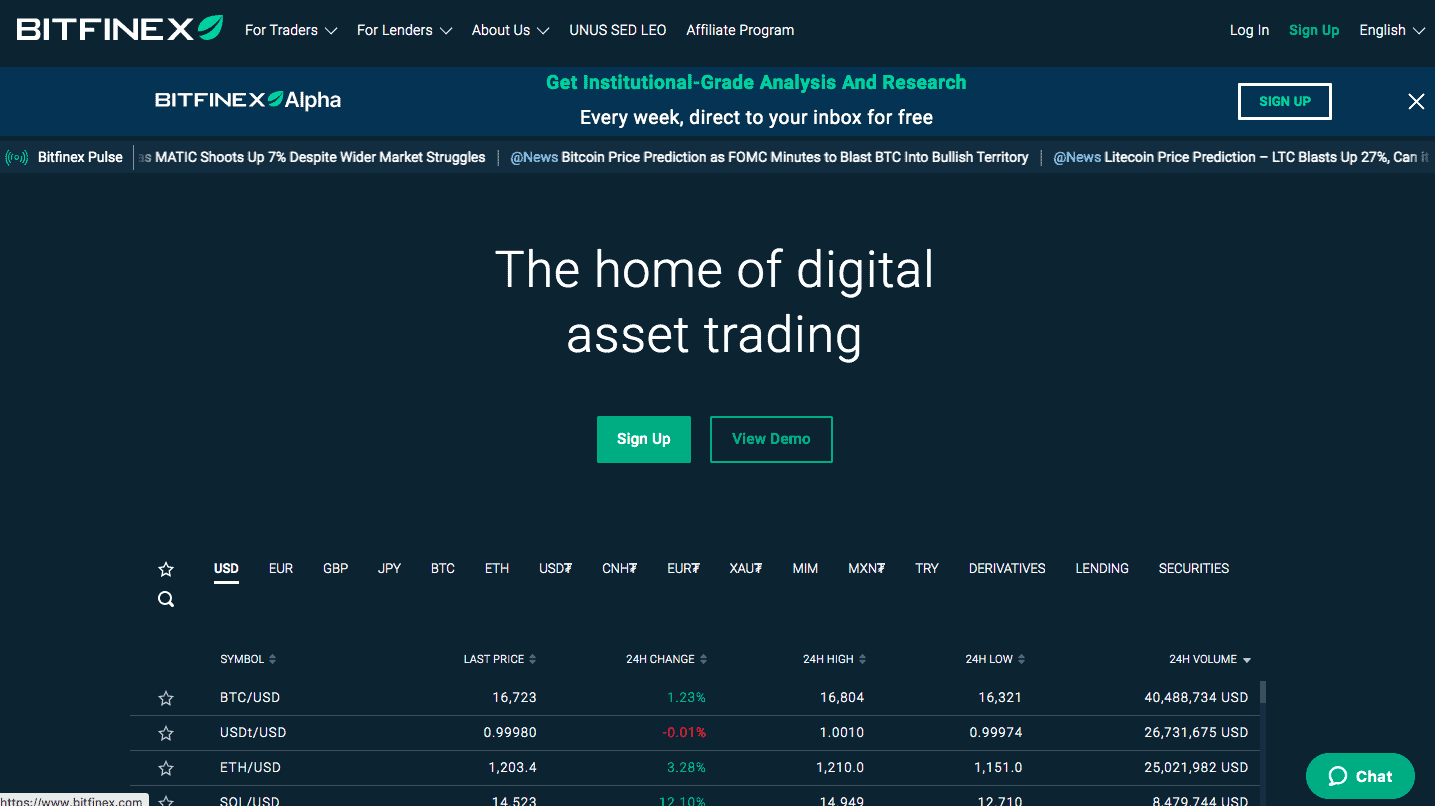Open the Bitfinex Pulse broadcast icon
The width and height of the screenshot is (1435, 806).
tap(16, 157)
